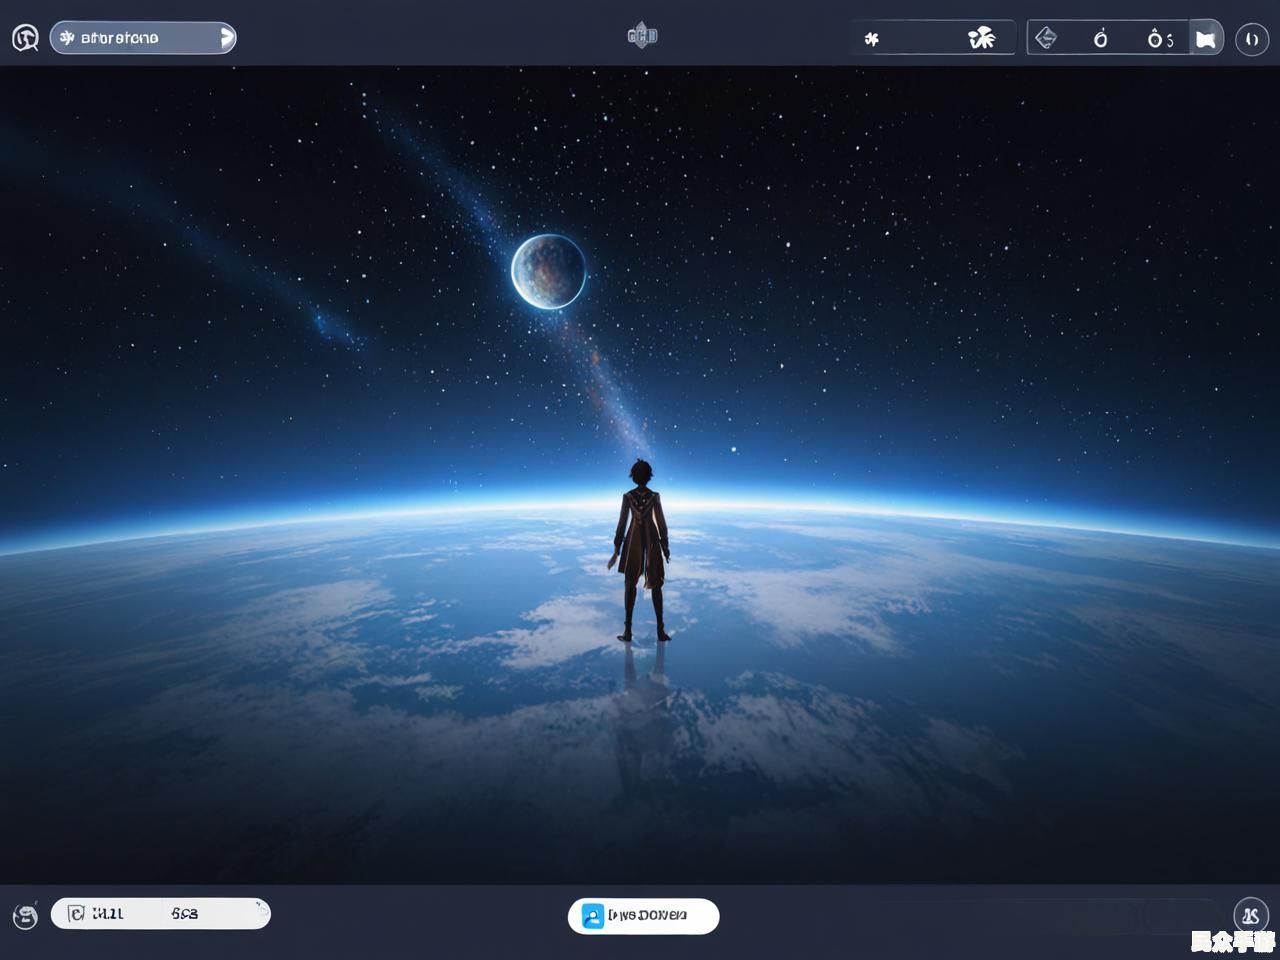This screenshot has width=1280, height=960.
Task: Click the blue avatar icon in the bottom center button
Action: (593, 916)
